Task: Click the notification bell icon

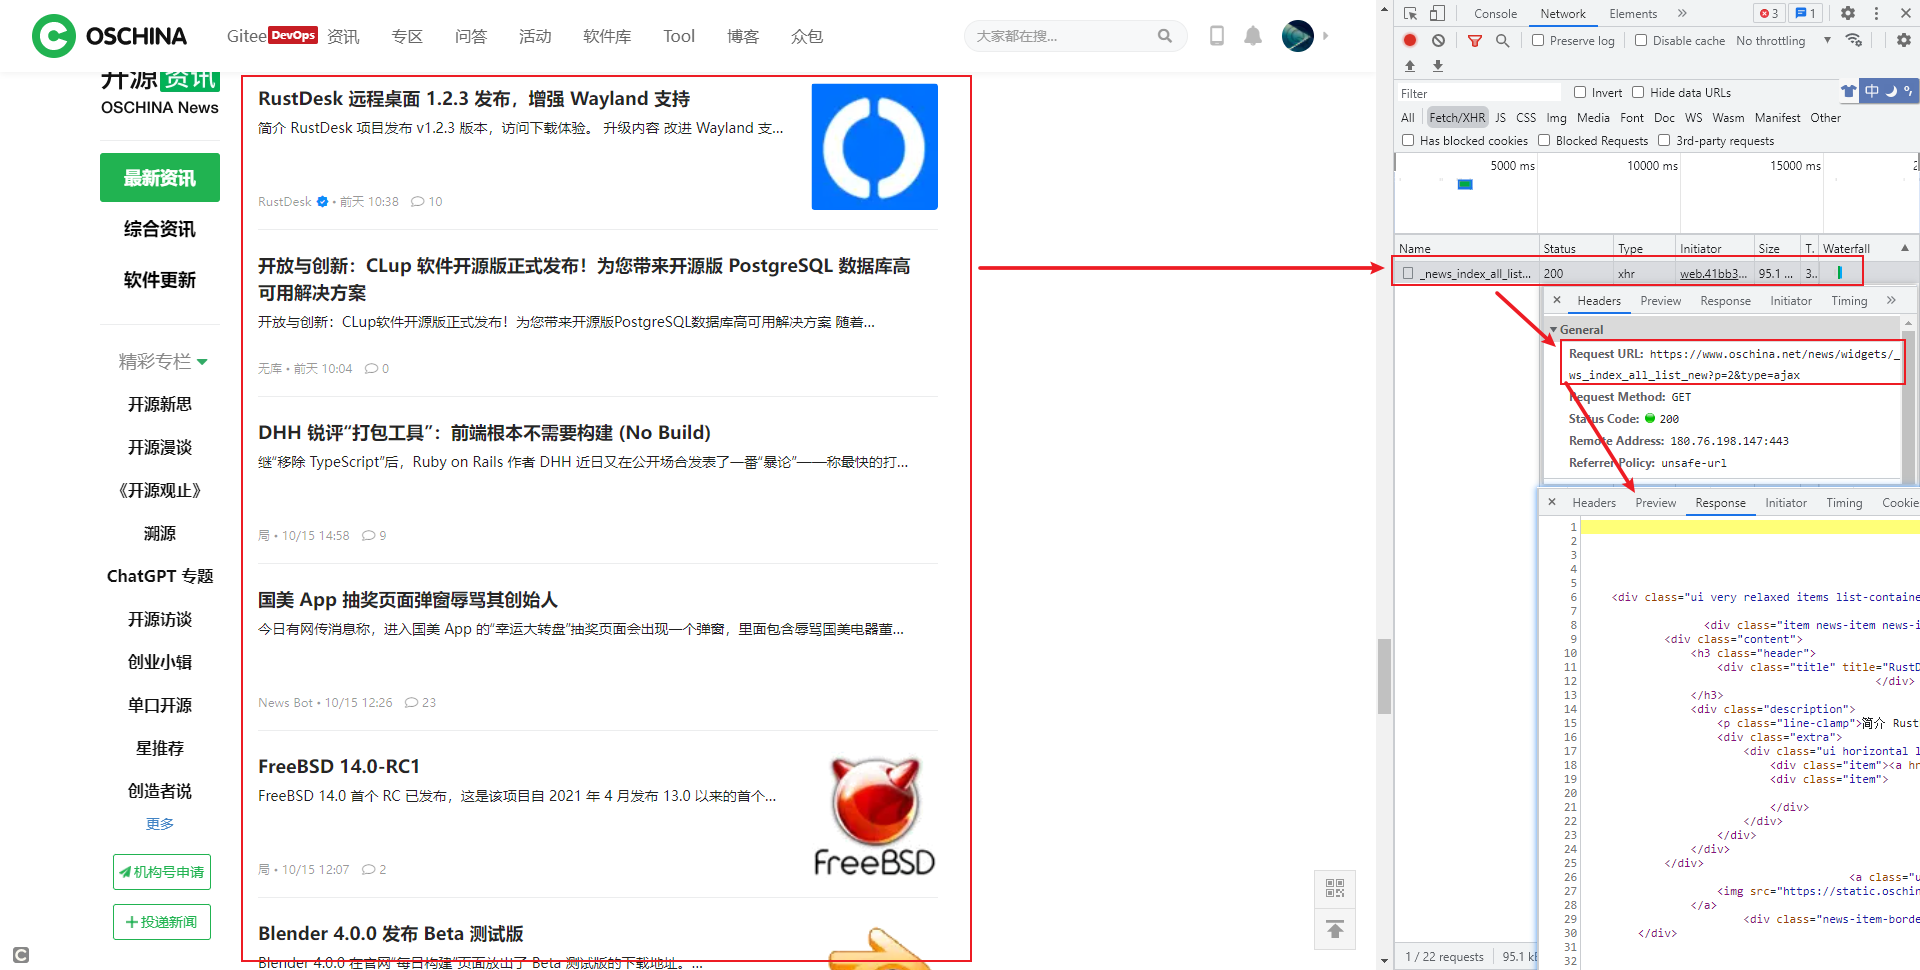Action: coord(1253,35)
